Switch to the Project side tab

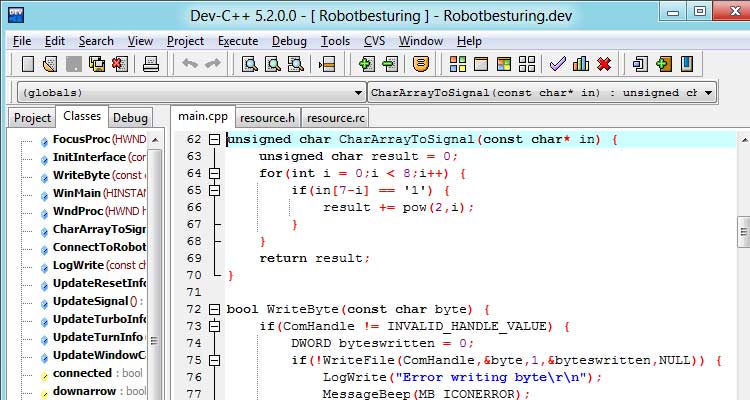32,118
